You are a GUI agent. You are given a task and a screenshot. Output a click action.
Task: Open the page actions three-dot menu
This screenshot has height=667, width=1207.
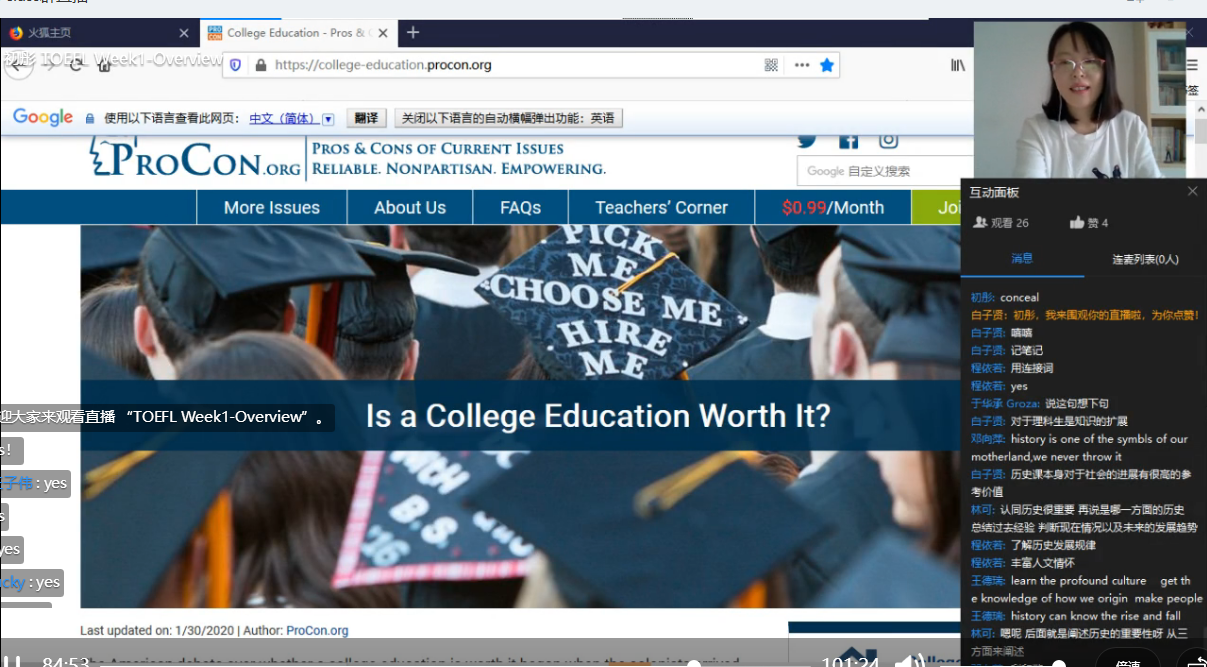(801, 65)
